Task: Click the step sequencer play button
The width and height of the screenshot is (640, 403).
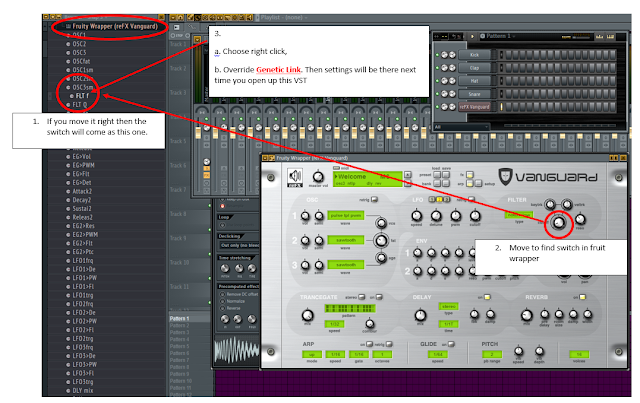Action: point(473,36)
